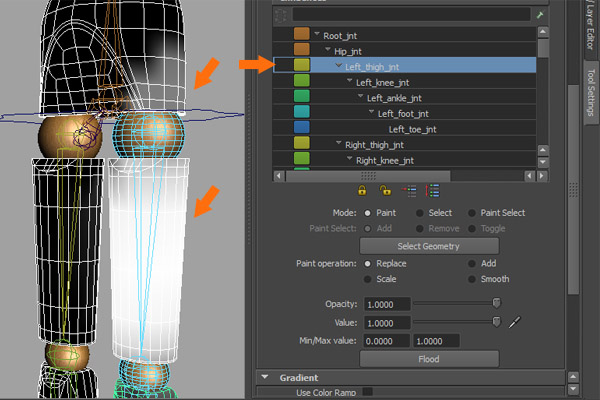The height and width of the screenshot is (400, 600).
Task: Click the closed lock influence weights icon
Action: tap(362, 190)
